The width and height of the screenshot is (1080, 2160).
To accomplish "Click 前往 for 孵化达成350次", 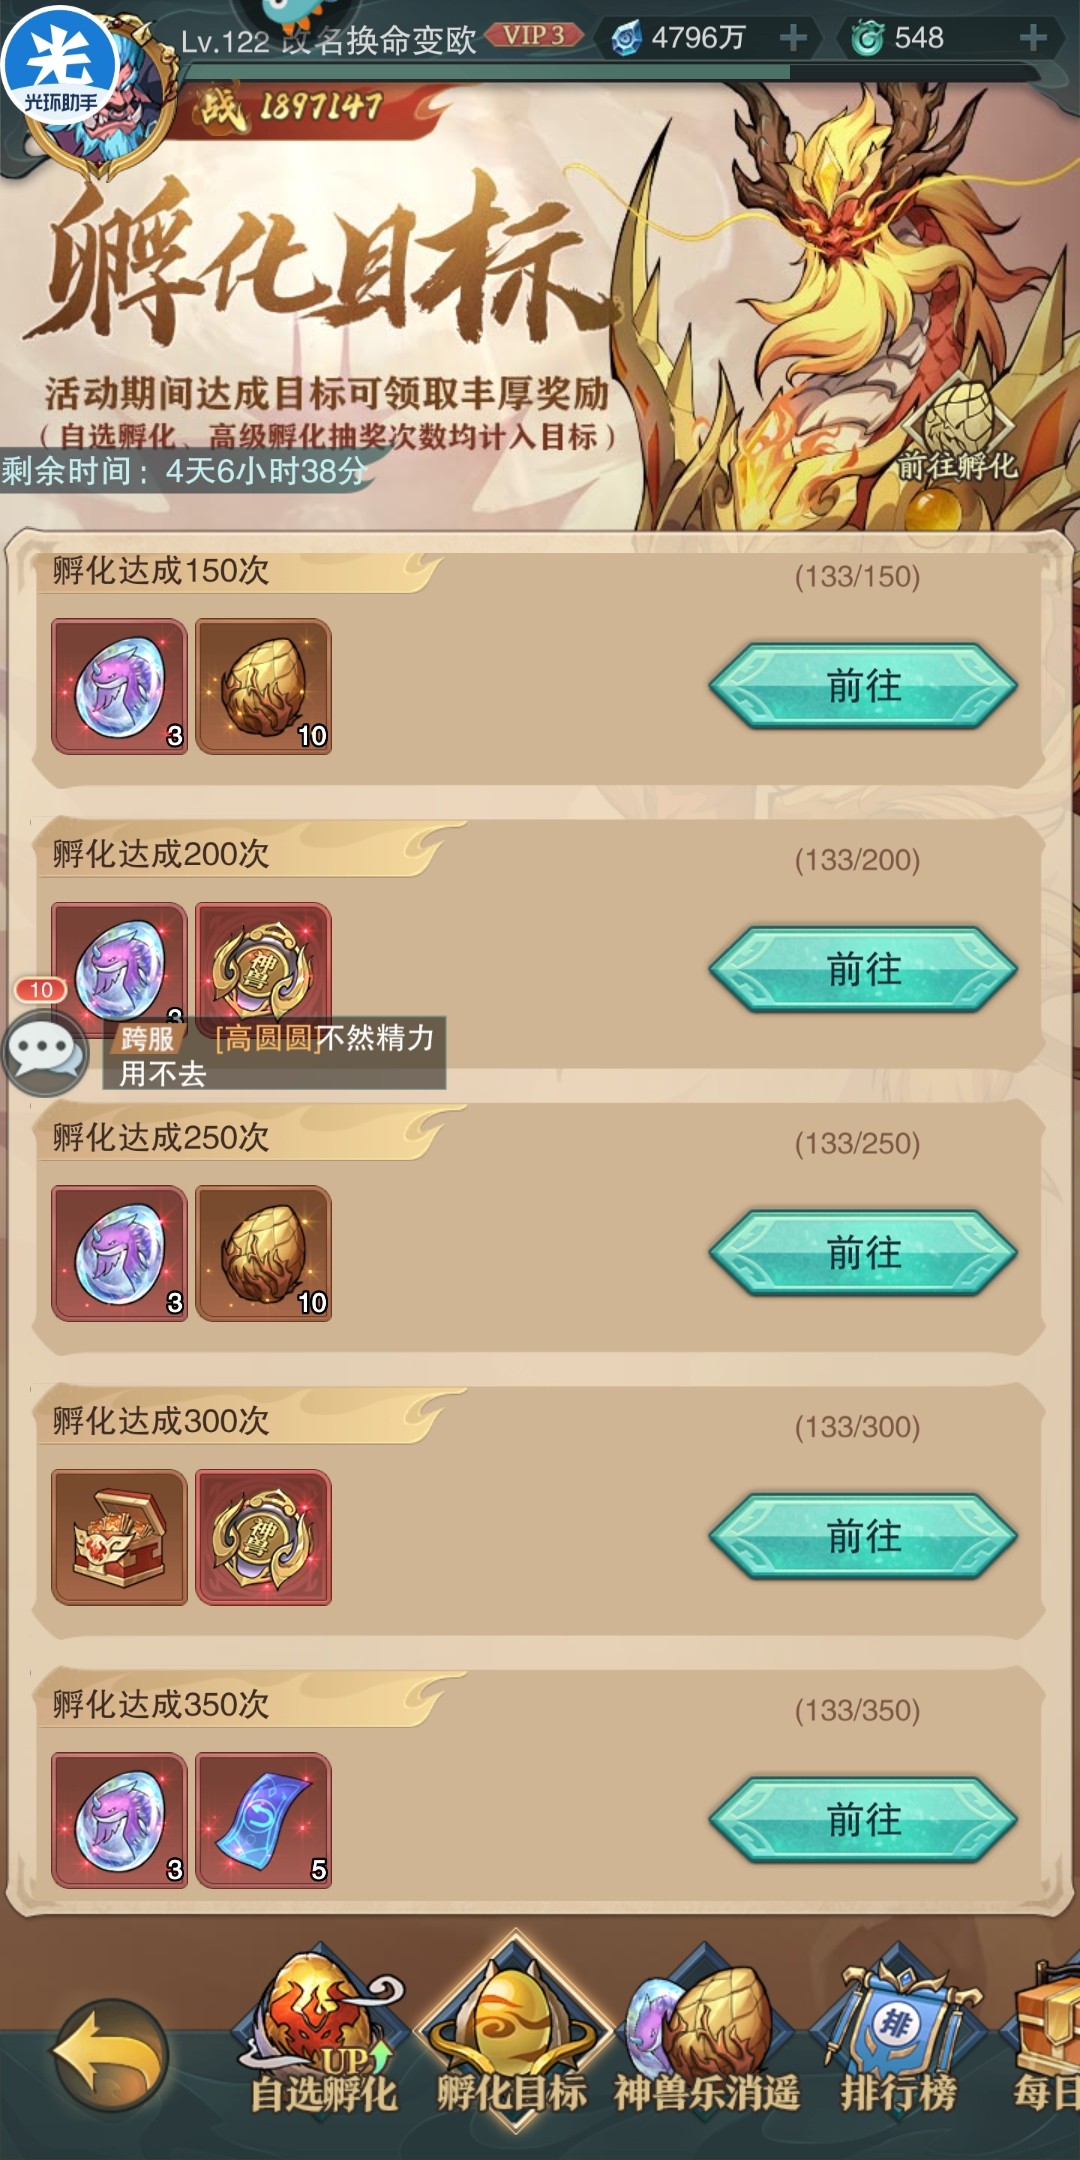I will pyautogui.click(x=863, y=1820).
